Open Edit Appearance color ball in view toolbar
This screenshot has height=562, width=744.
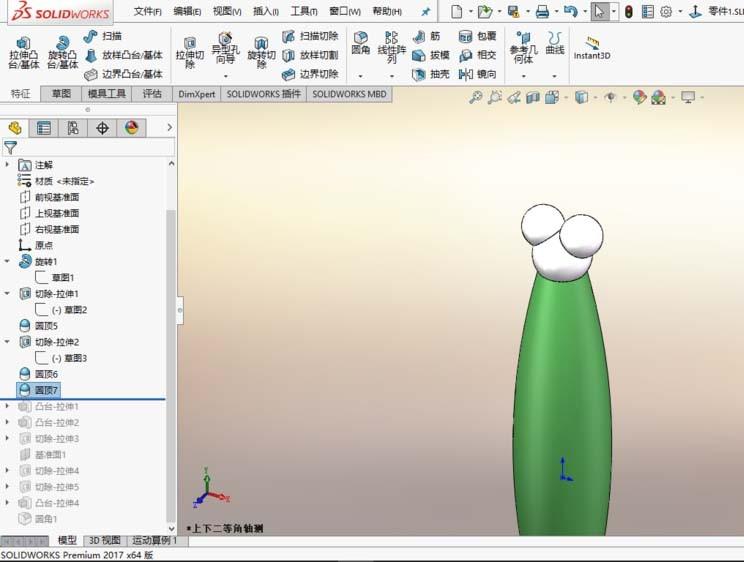(639, 98)
